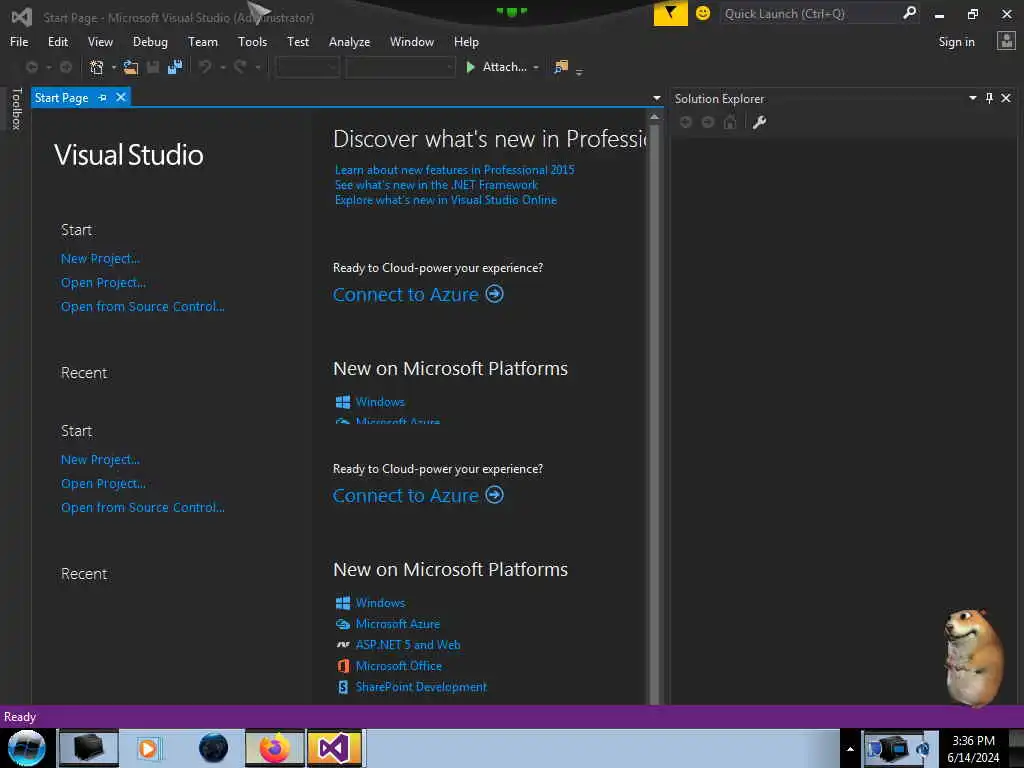Click the Solution Explorer Home icon
This screenshot has height=768, width=1024.
(730, 122)
